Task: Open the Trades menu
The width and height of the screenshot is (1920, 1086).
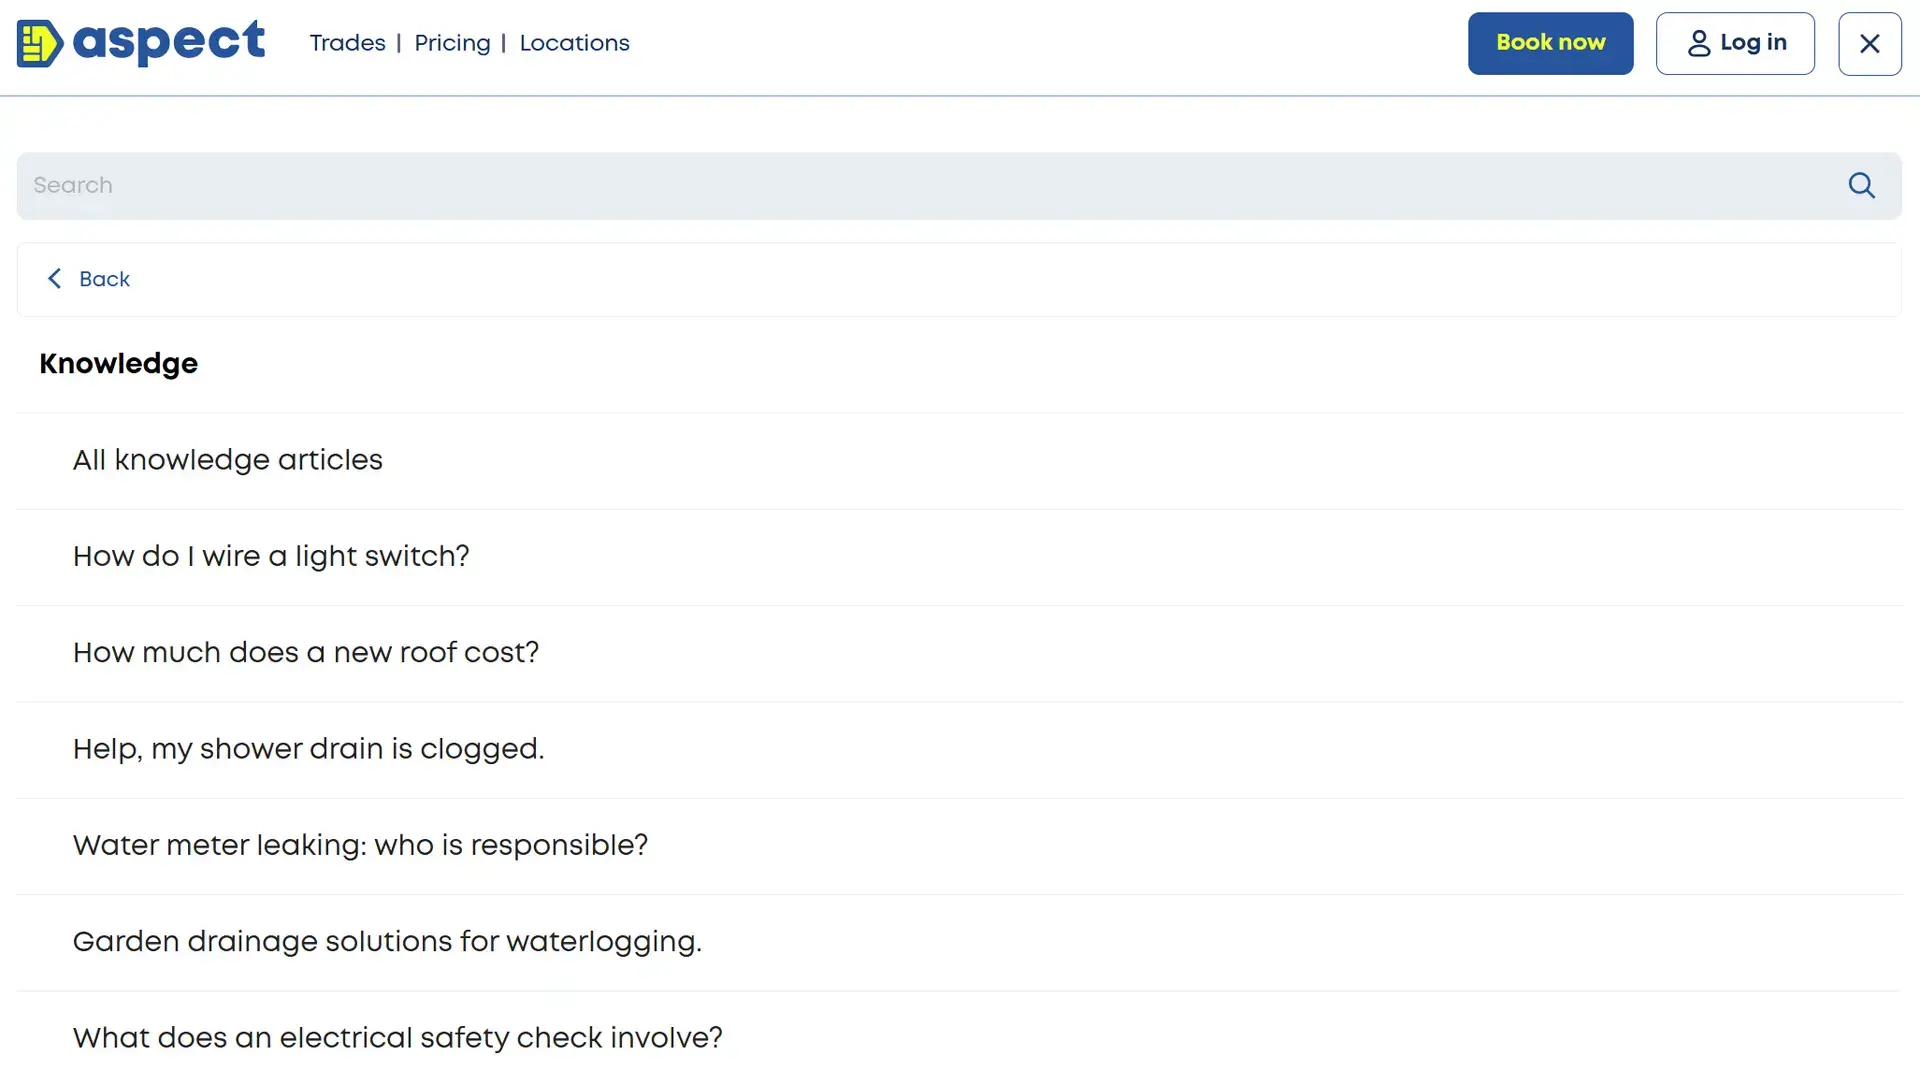Action: [x=347, y=43]
